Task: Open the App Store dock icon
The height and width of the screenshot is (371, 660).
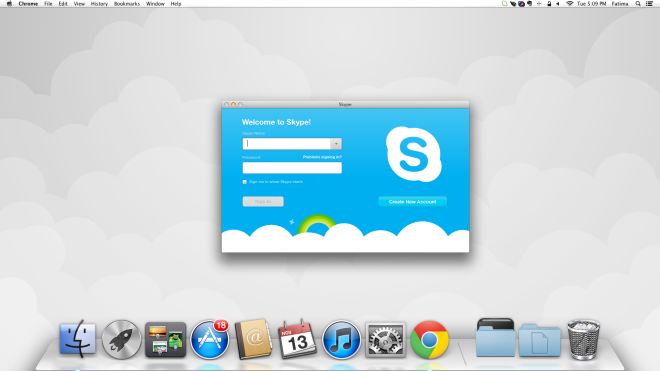Action: click(210, 339)
